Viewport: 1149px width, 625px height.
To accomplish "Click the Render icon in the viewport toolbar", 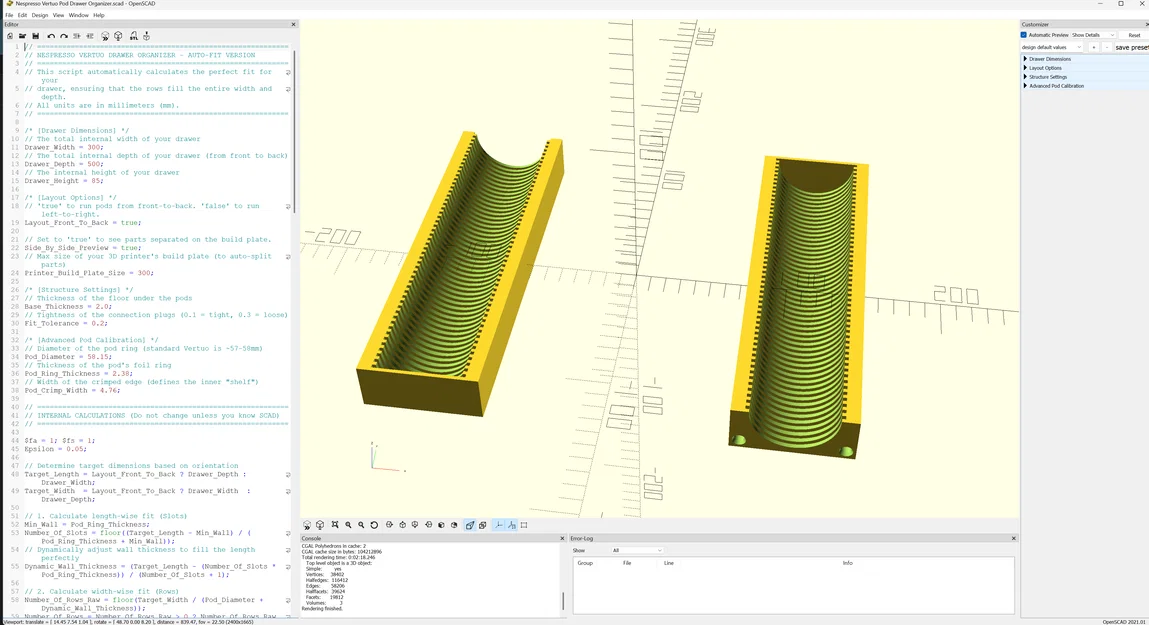I will [x=320, y=525].
